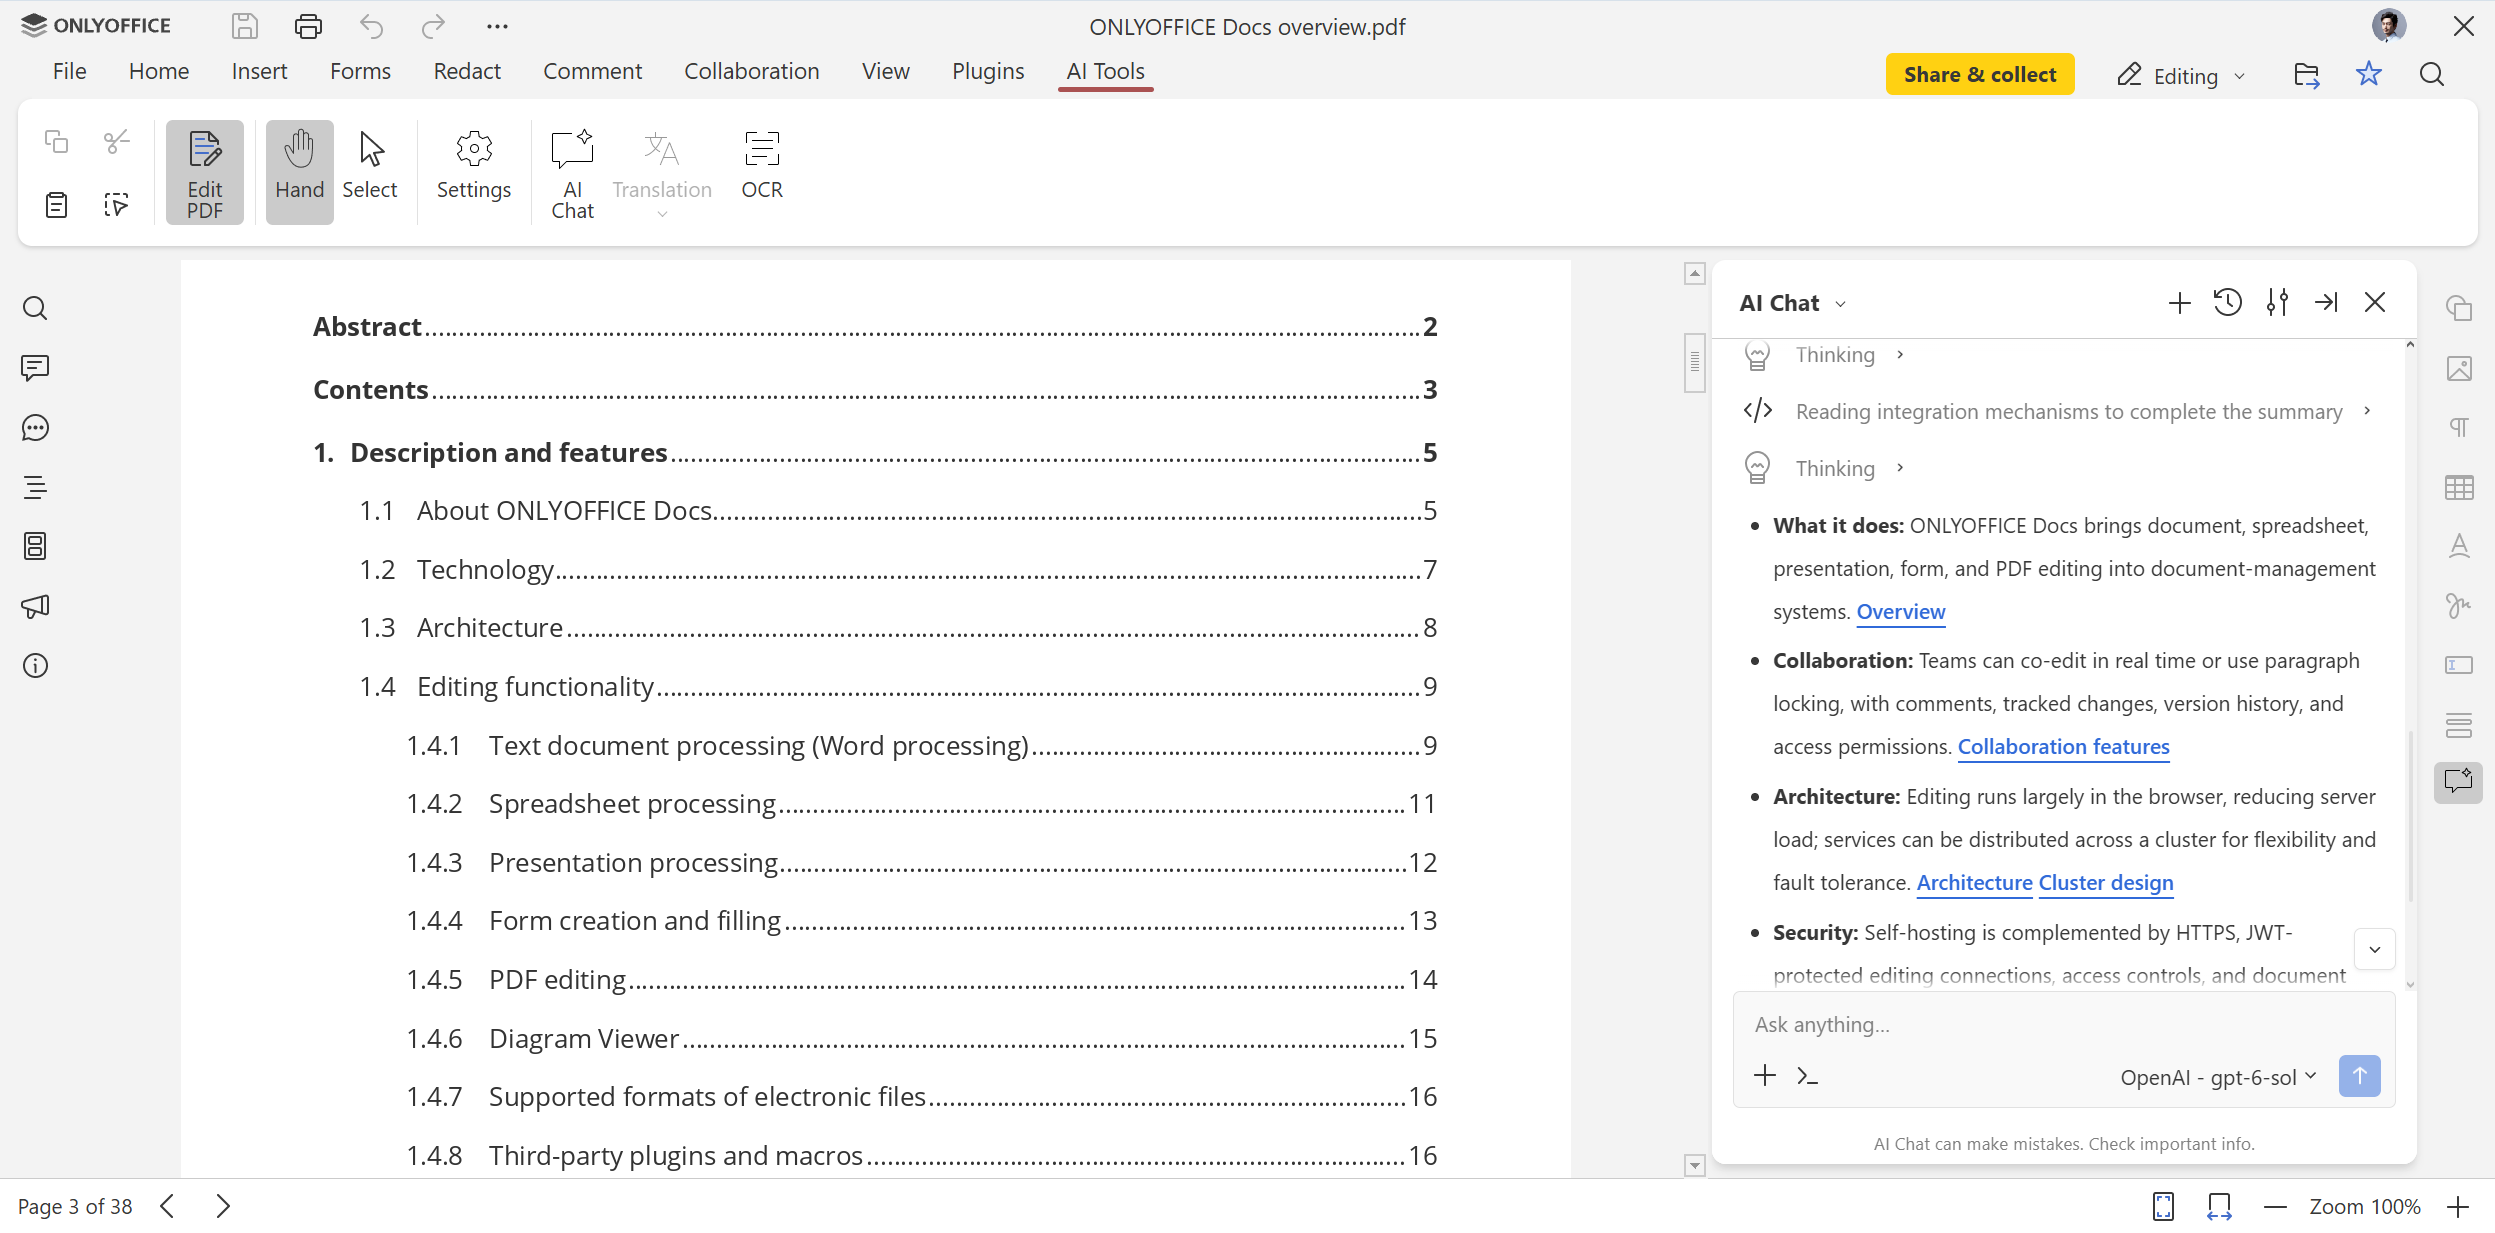
Task: Open file location folder icon
Action: tap(2307, 75)
